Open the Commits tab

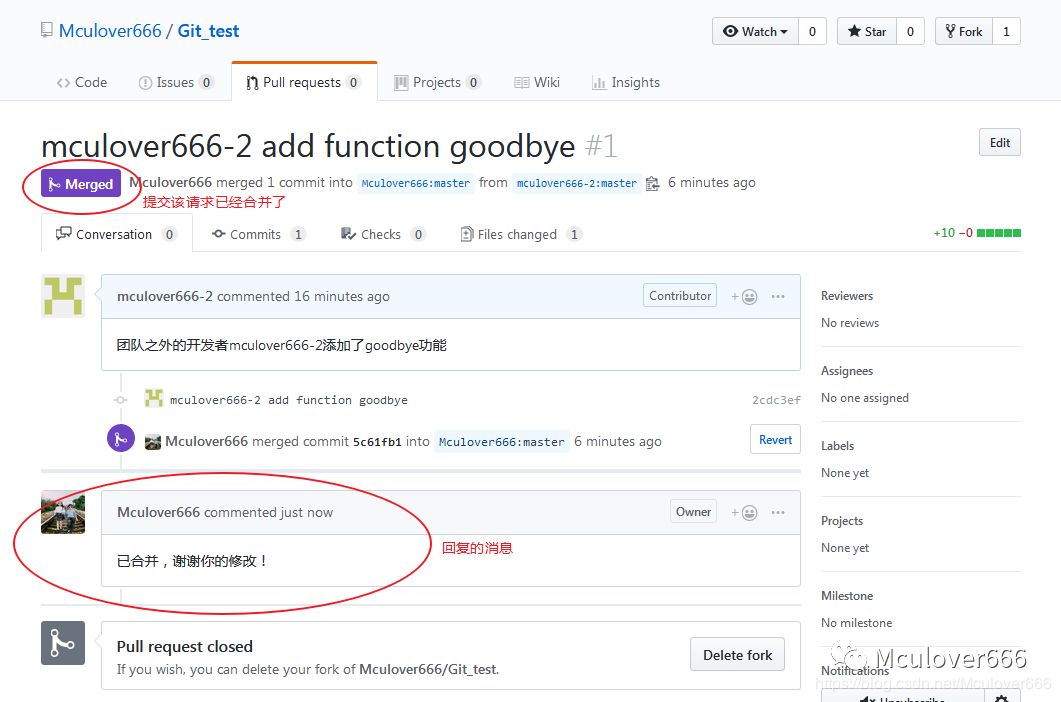258,234
